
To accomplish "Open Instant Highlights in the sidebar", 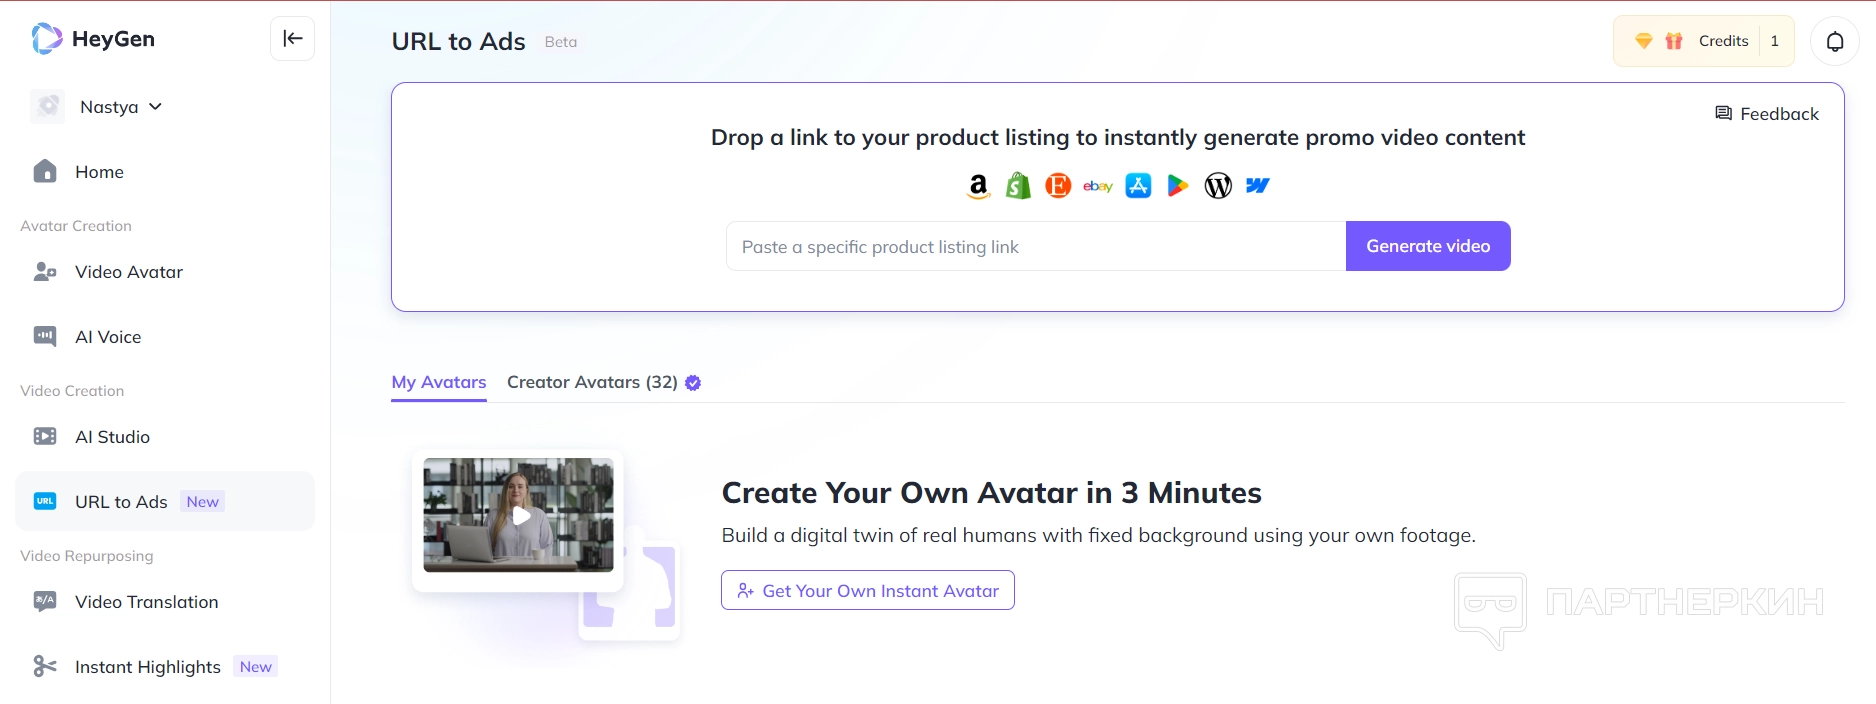I will 147,667.
